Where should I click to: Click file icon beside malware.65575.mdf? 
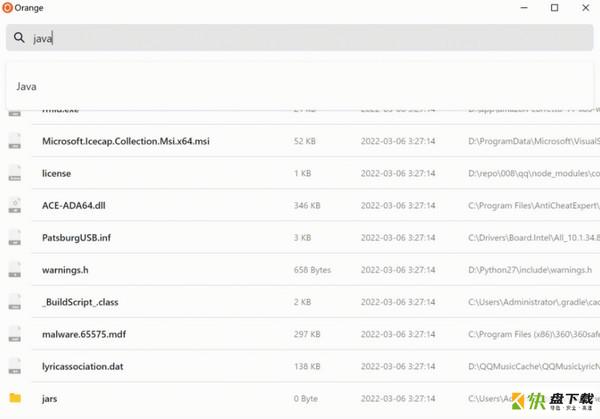click(15, 334)
